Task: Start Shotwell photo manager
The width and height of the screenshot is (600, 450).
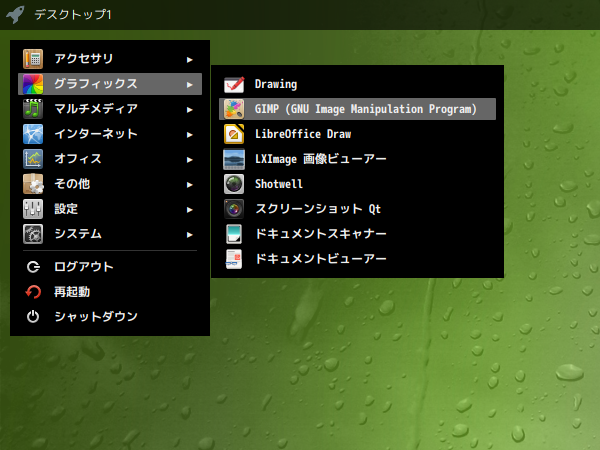Action: pos(357,184)
